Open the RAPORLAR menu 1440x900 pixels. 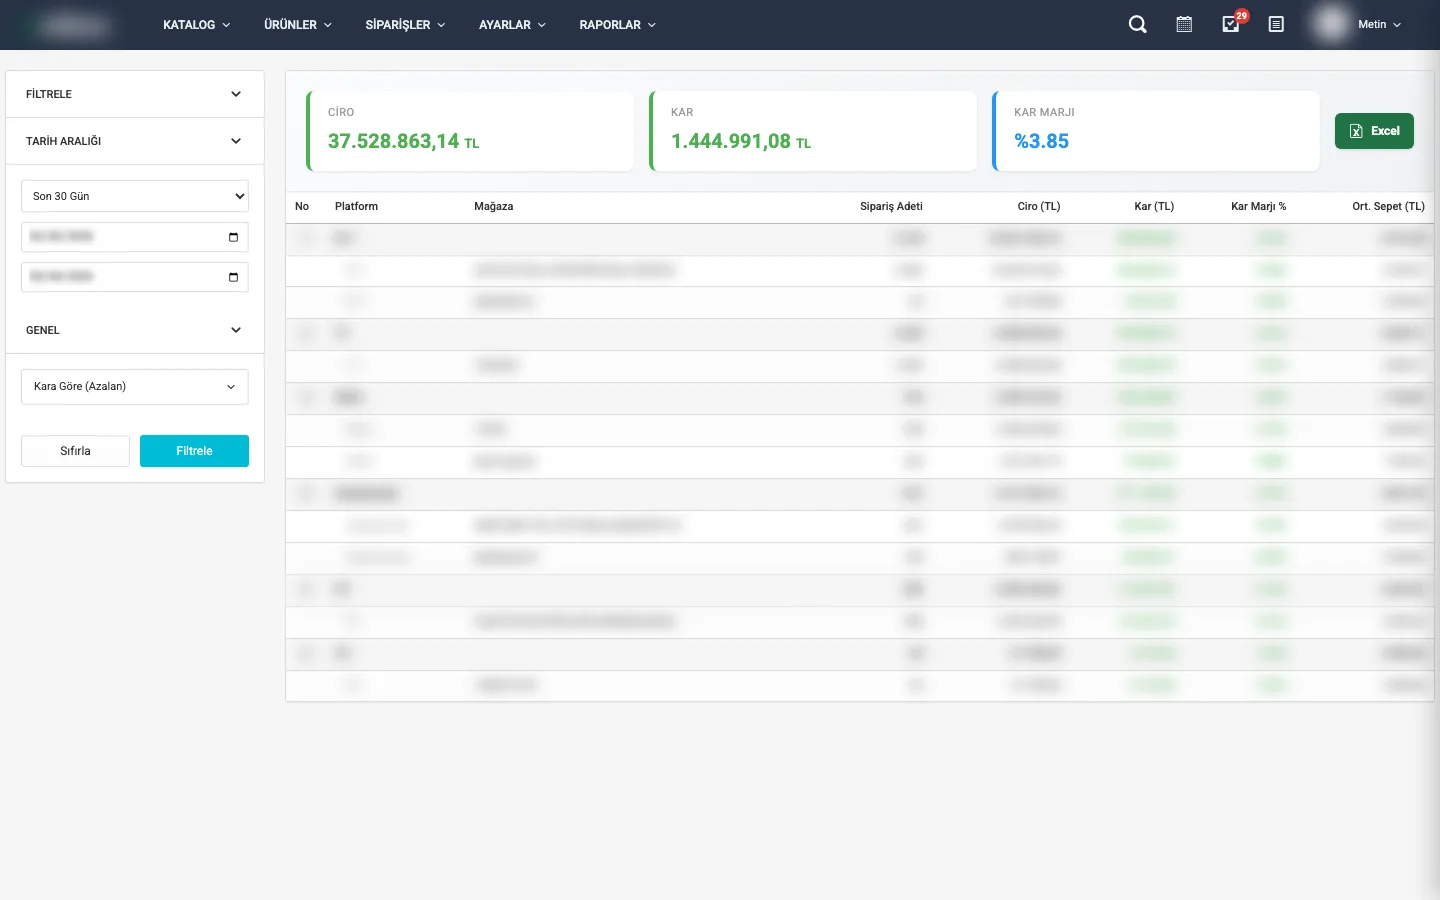point(617,25)
